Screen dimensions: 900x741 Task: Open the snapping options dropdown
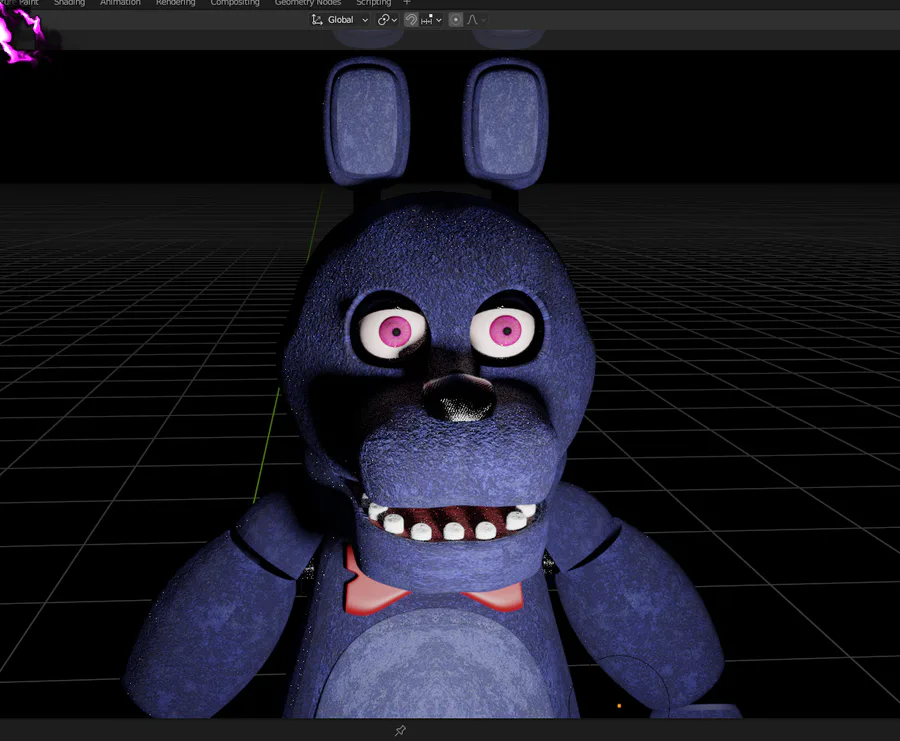click(431, 20)
